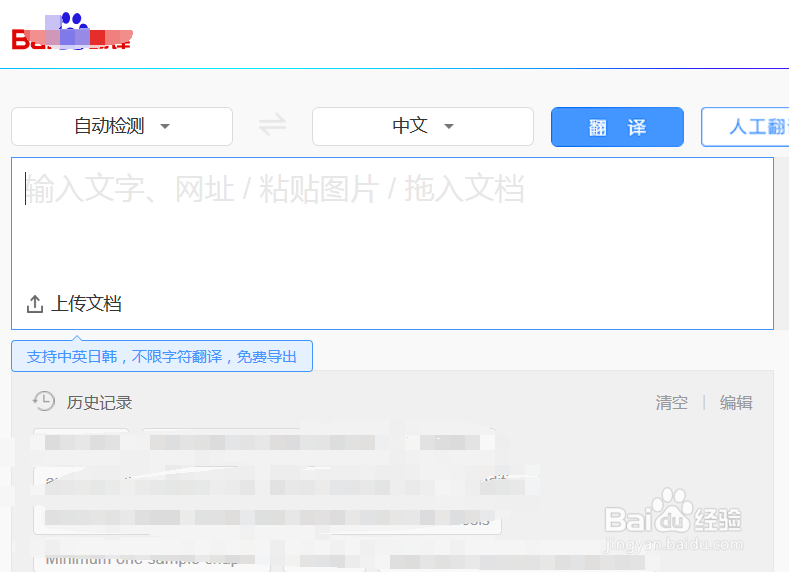Click the upload arrow icon

35,304
